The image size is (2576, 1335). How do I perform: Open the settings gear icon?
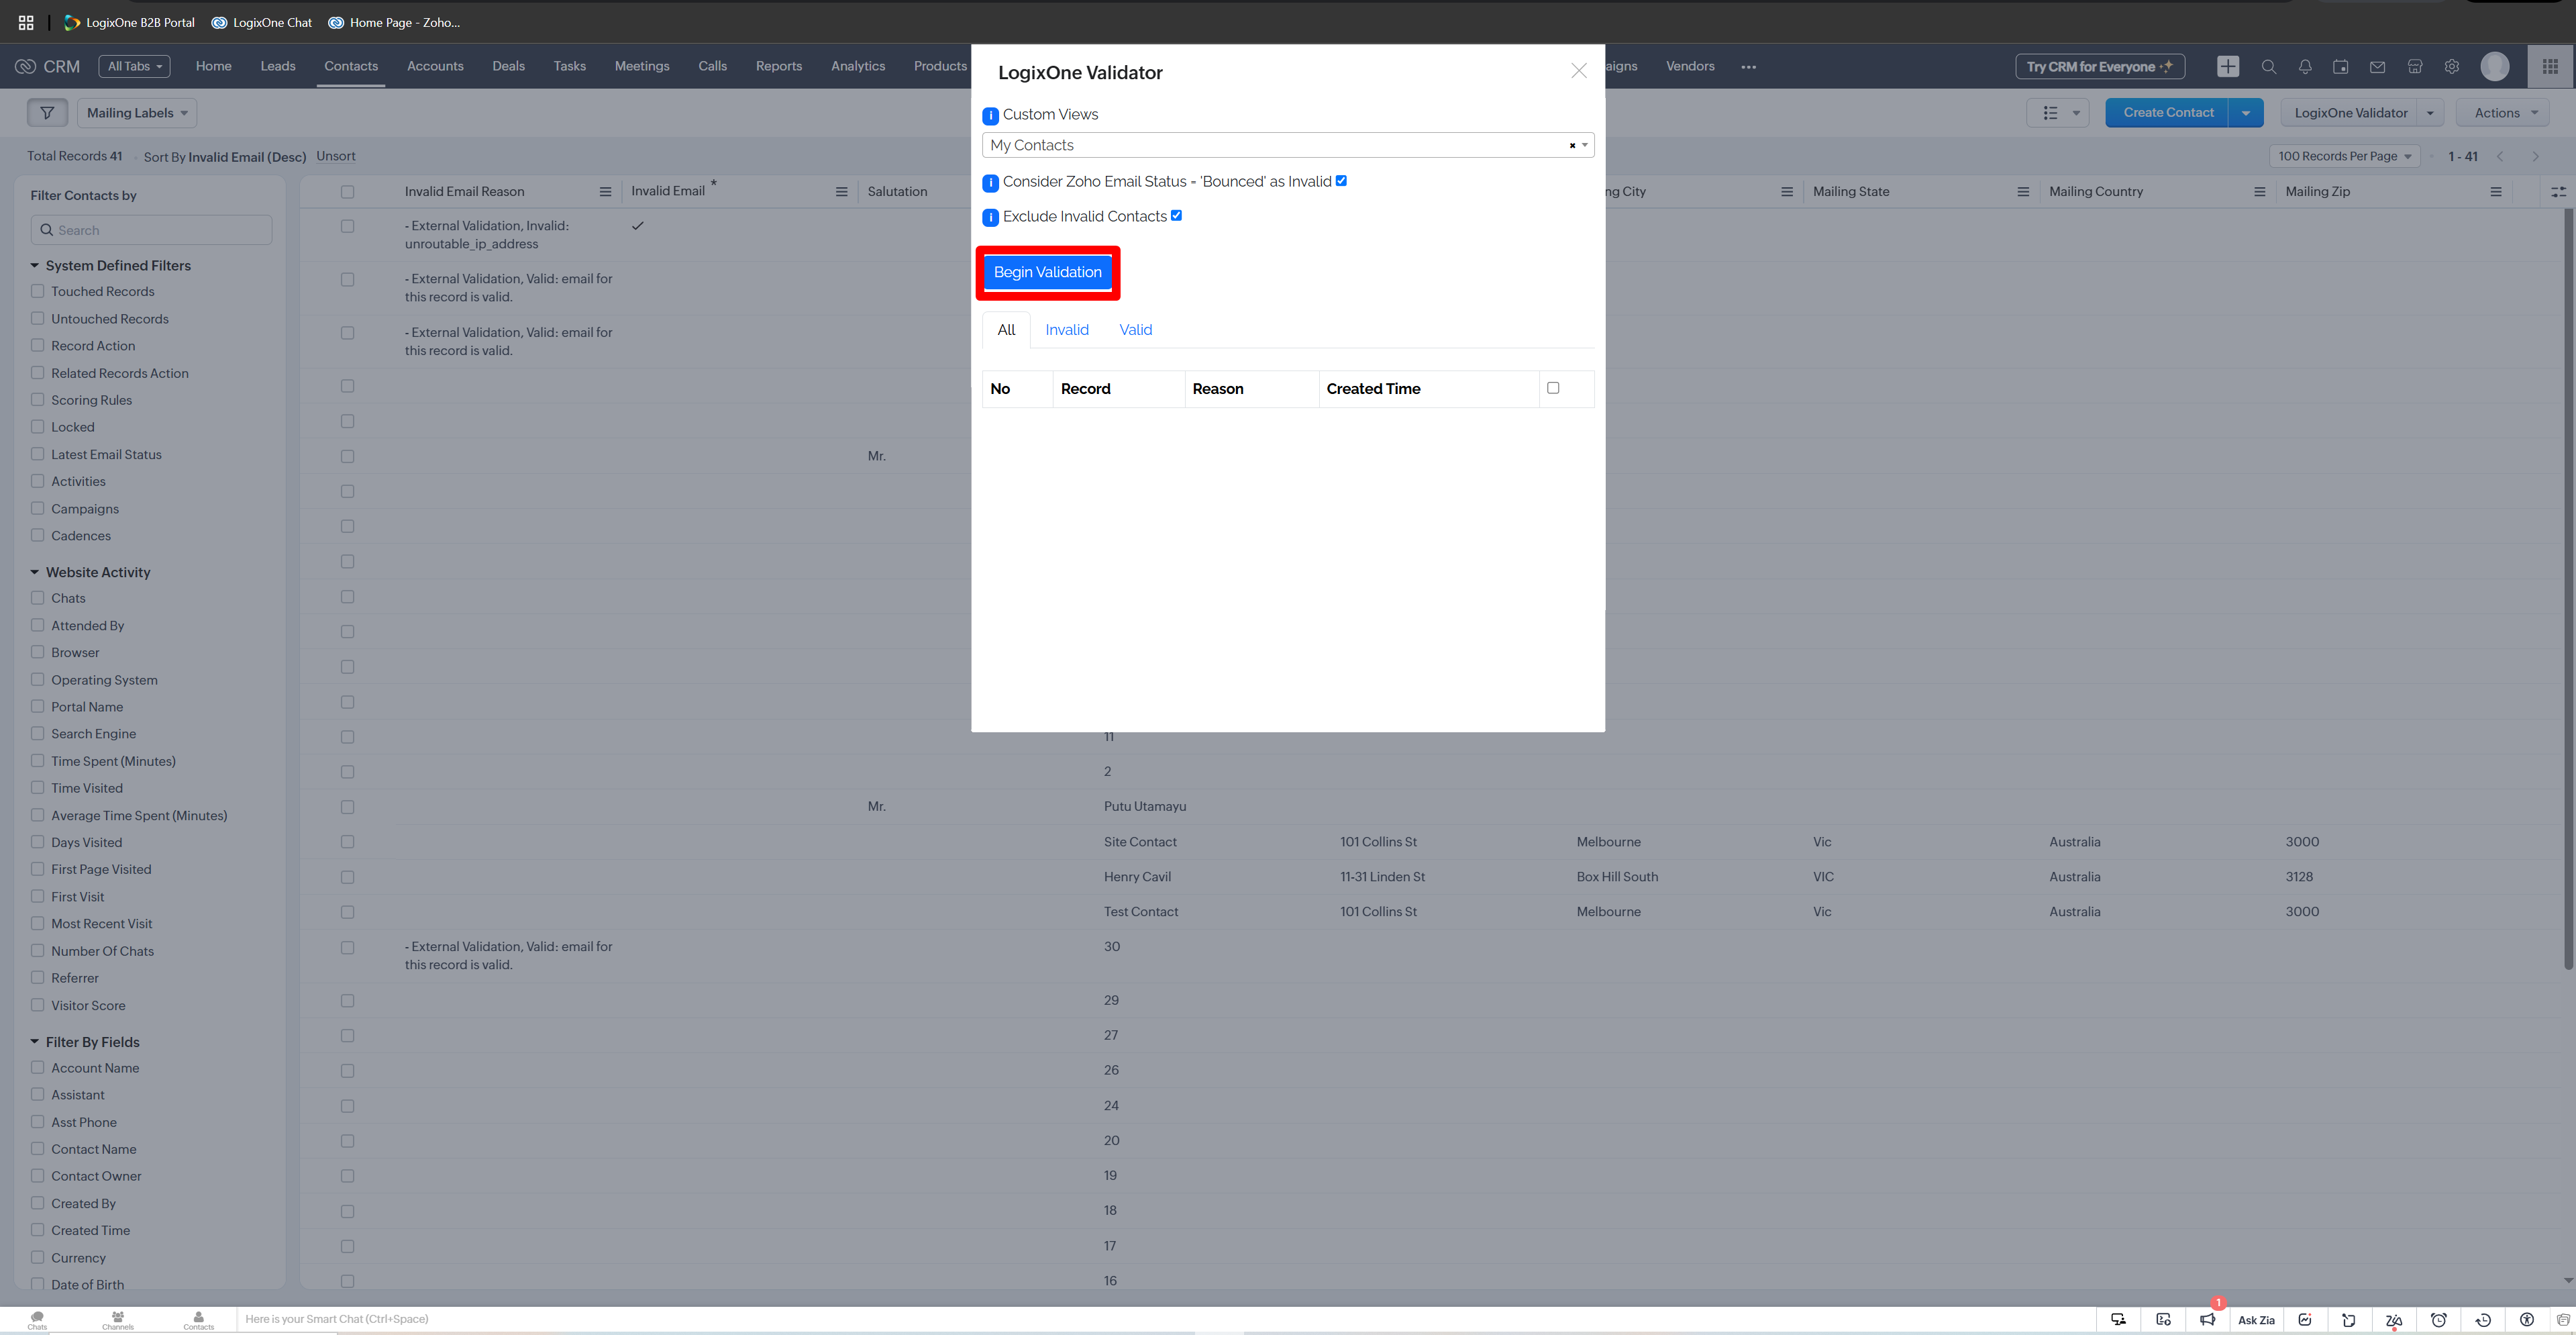2451,66
